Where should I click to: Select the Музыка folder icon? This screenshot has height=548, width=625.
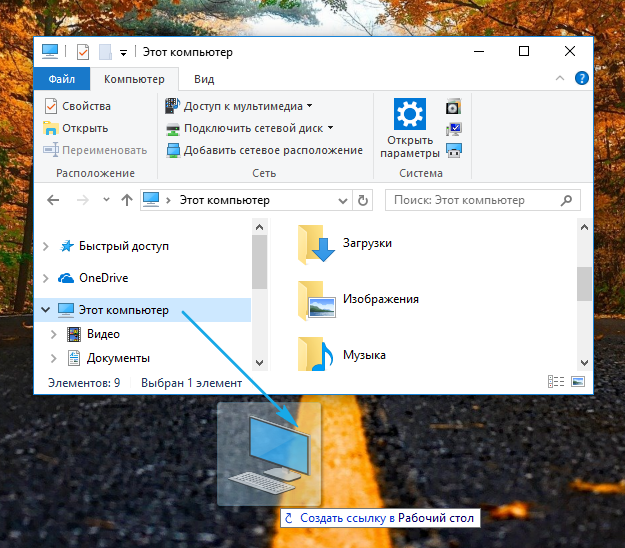click(316, 354)
